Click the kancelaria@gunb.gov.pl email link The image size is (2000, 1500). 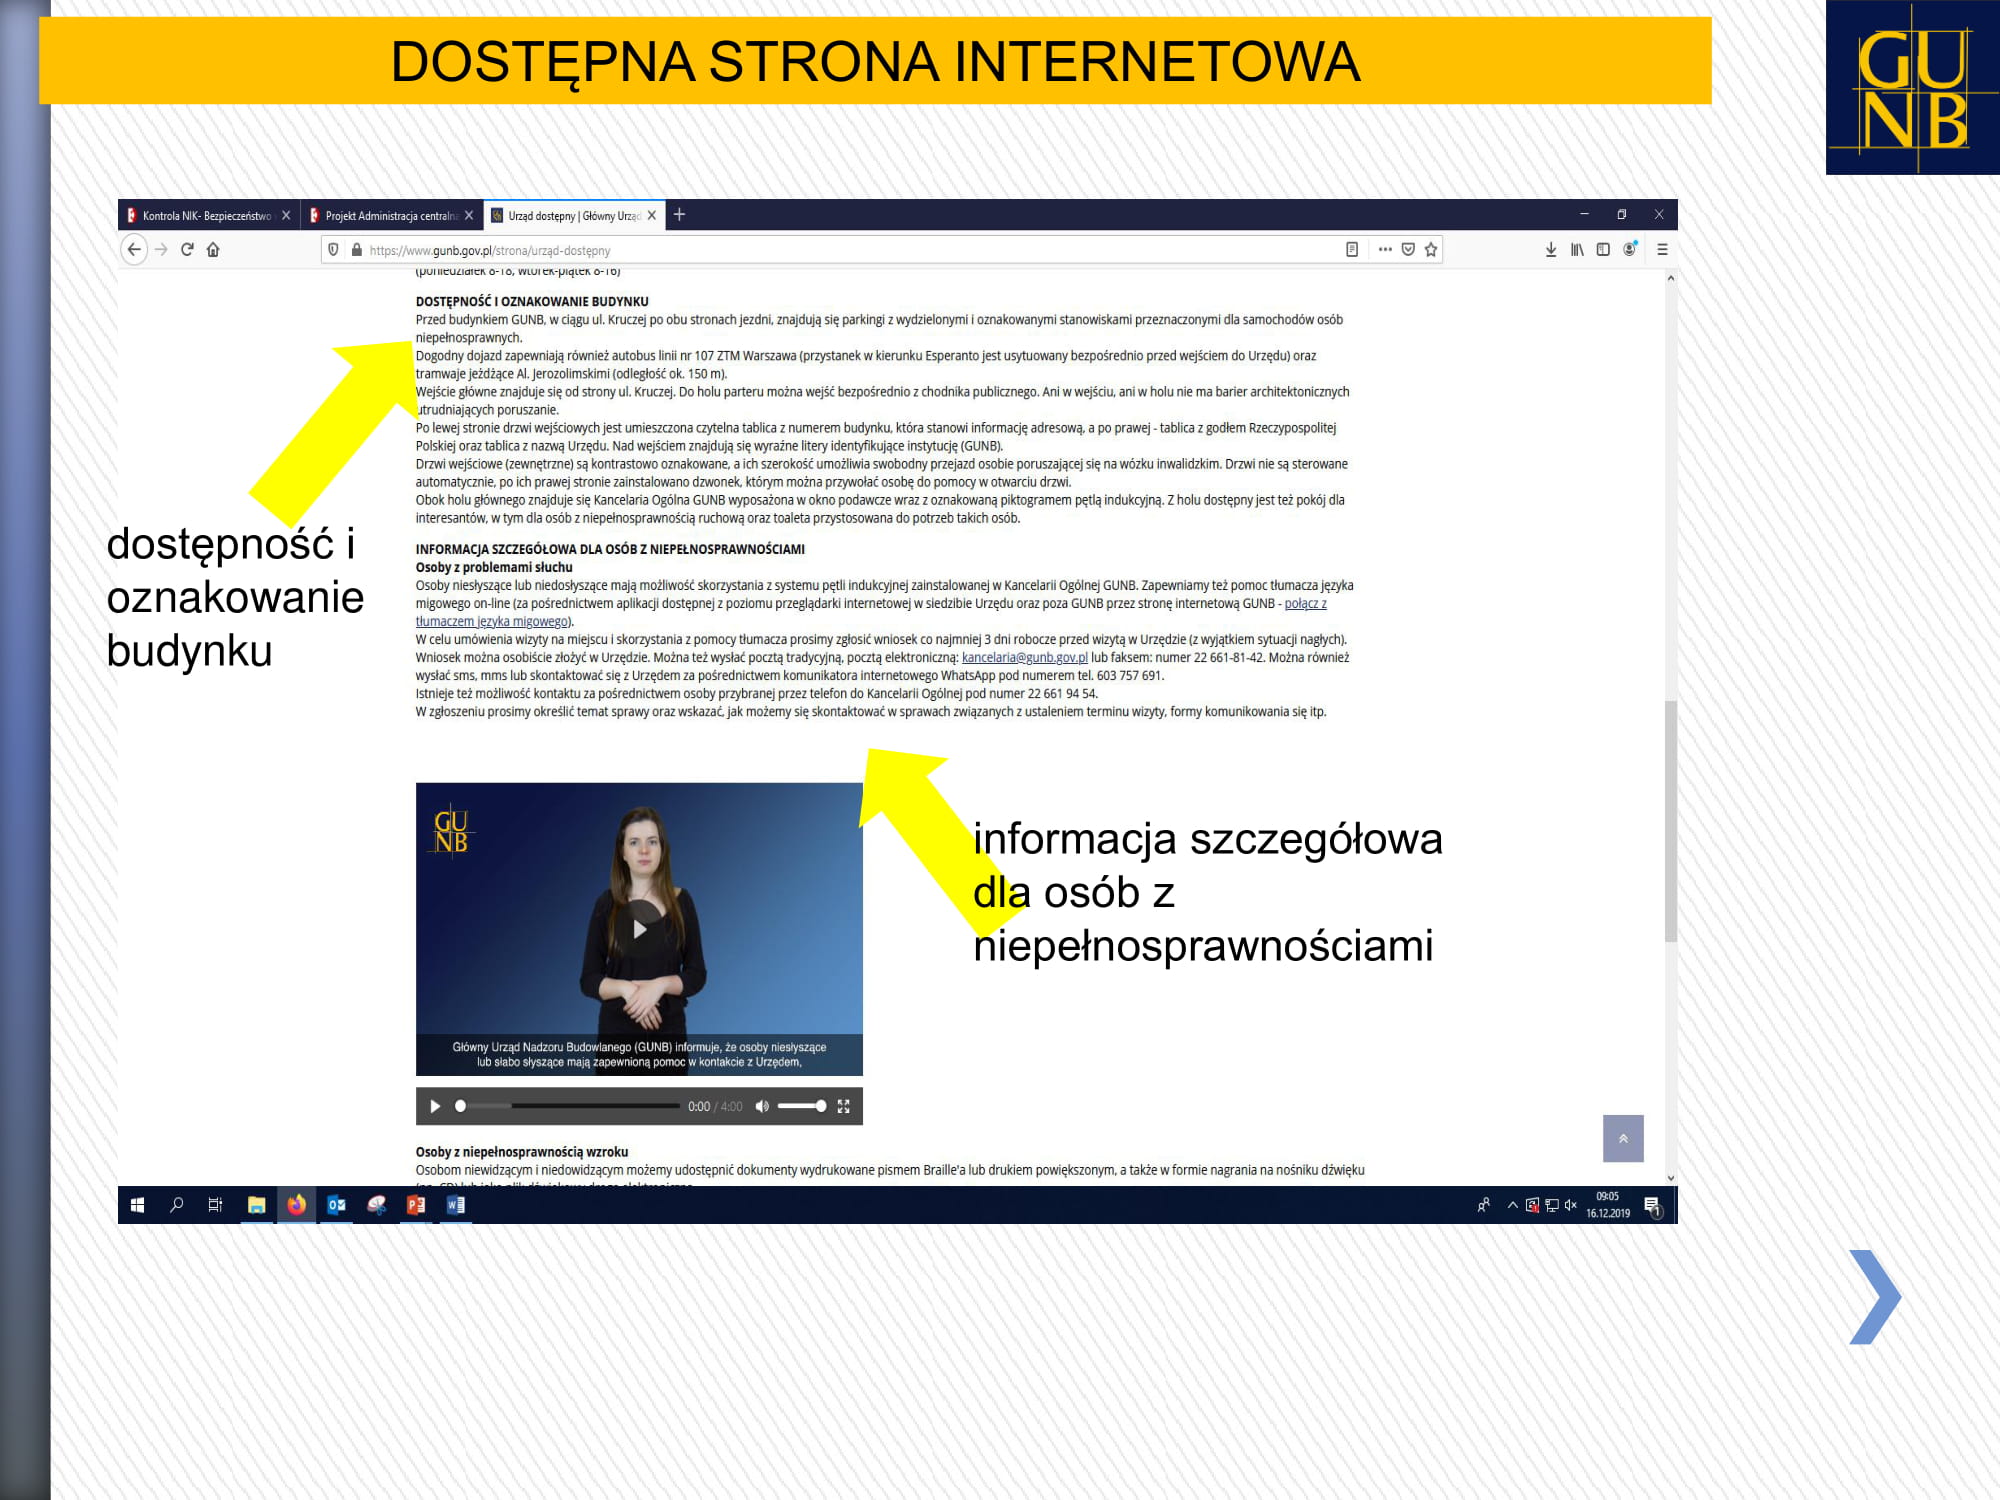point(1024,657)
